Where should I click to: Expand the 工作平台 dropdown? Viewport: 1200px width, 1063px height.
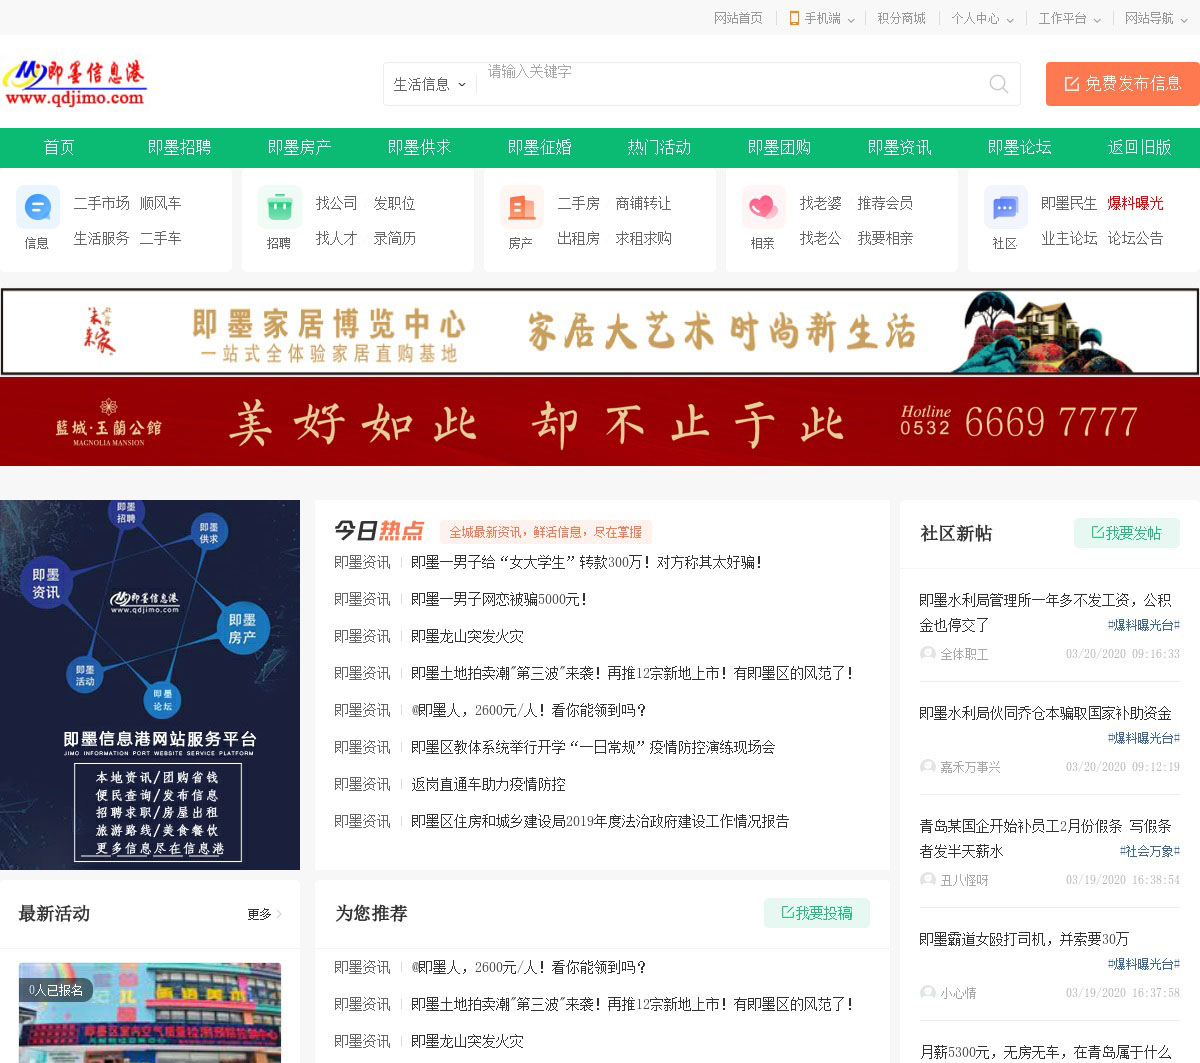[x=1070, y=18]
